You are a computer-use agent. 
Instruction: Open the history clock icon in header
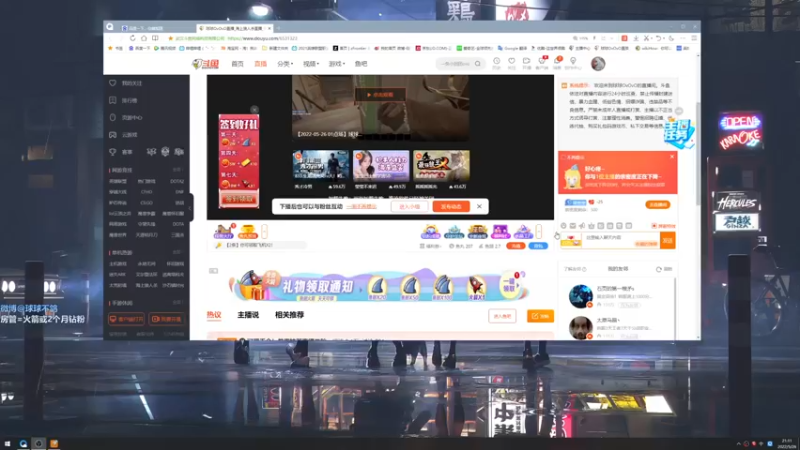(x=496, y=62)
